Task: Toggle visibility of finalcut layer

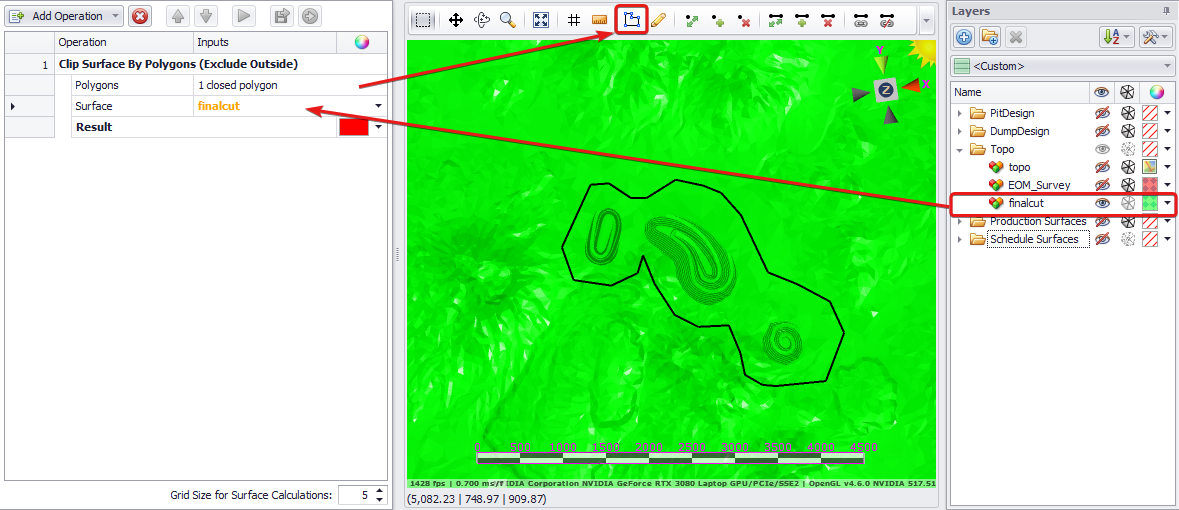Action: (1101, 203)
